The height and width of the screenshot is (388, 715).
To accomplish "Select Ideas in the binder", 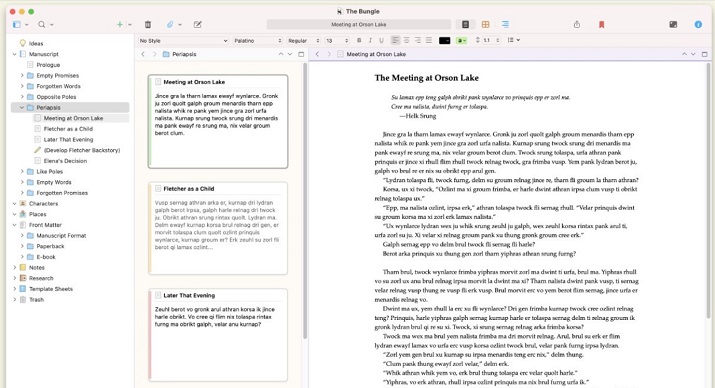I will (x=36, y=43).
